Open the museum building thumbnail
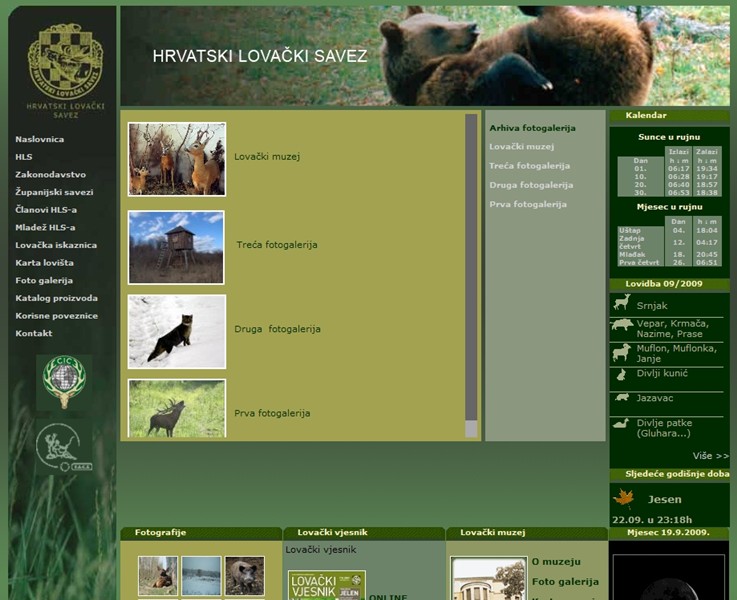 pyautogui.click(x=488, y=578)
